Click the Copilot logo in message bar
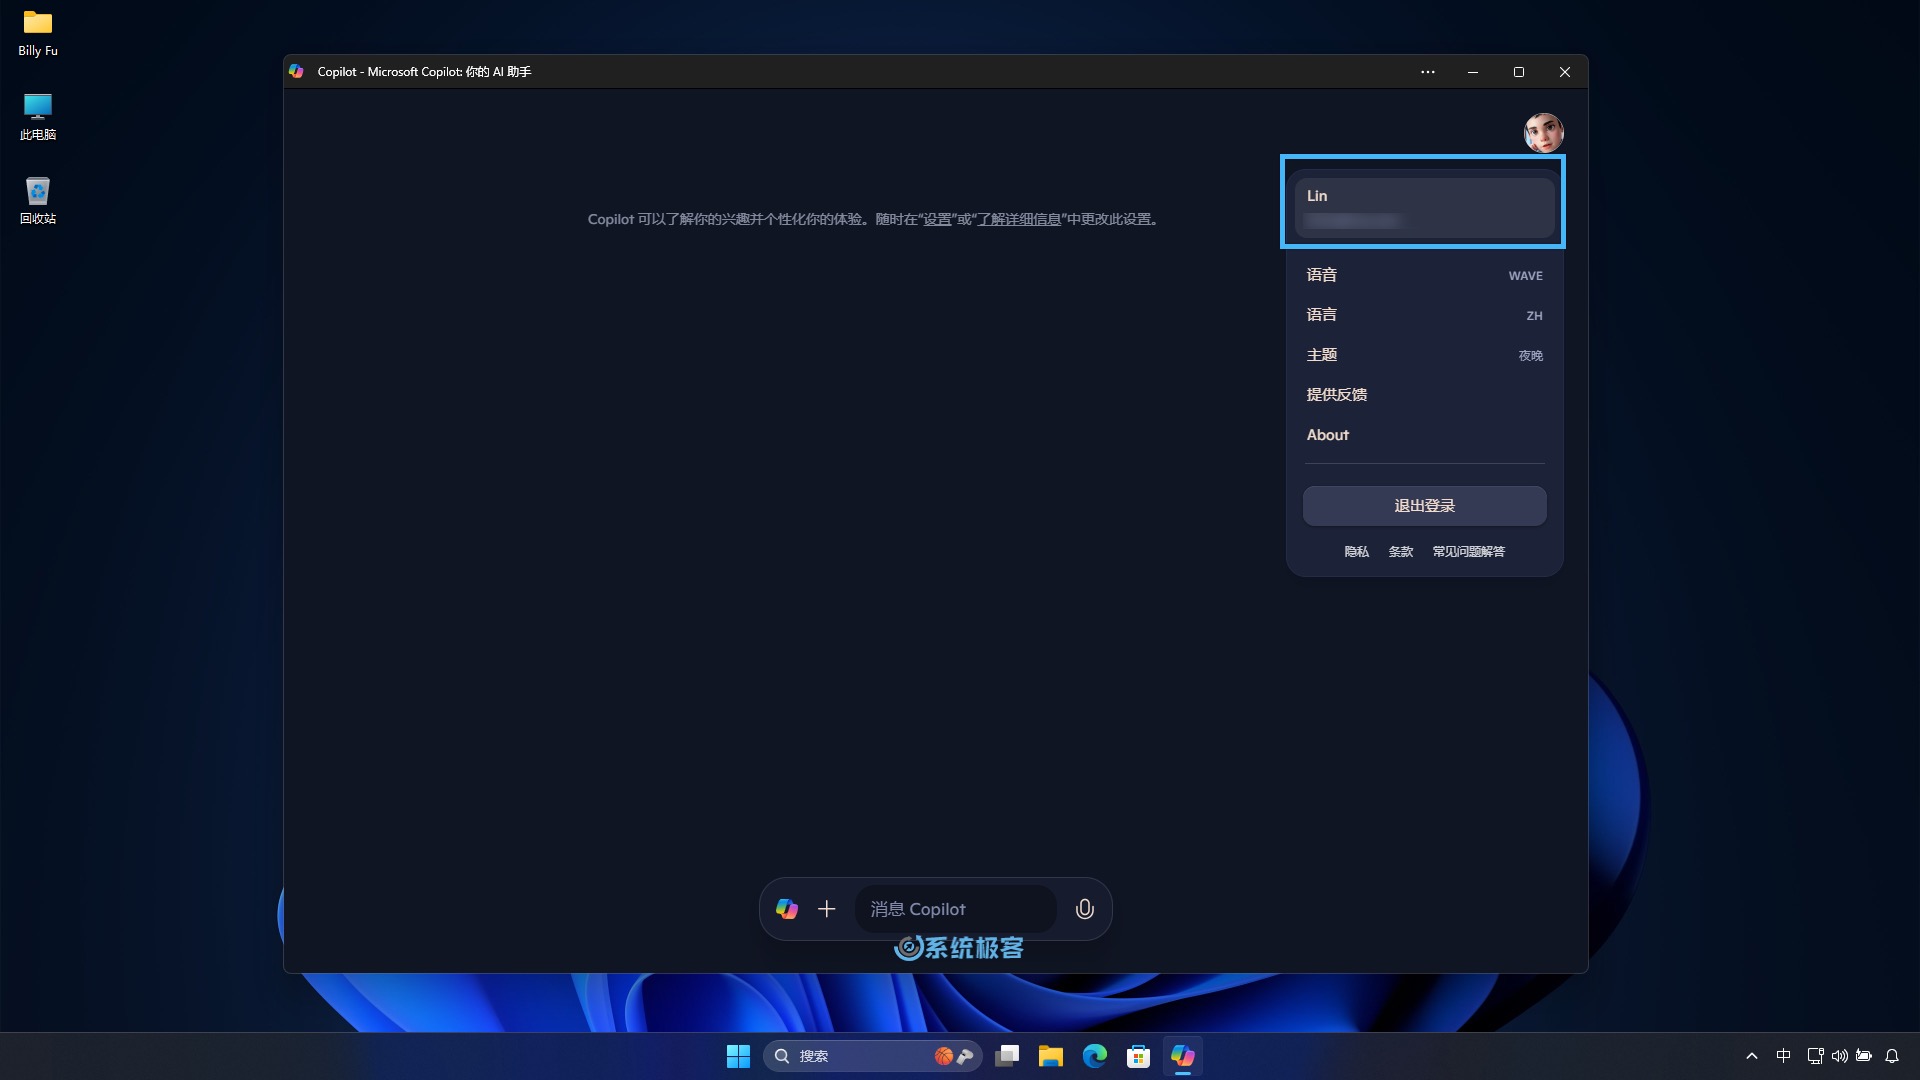This screenshot has width=1920, height=1080. [787, 909]
